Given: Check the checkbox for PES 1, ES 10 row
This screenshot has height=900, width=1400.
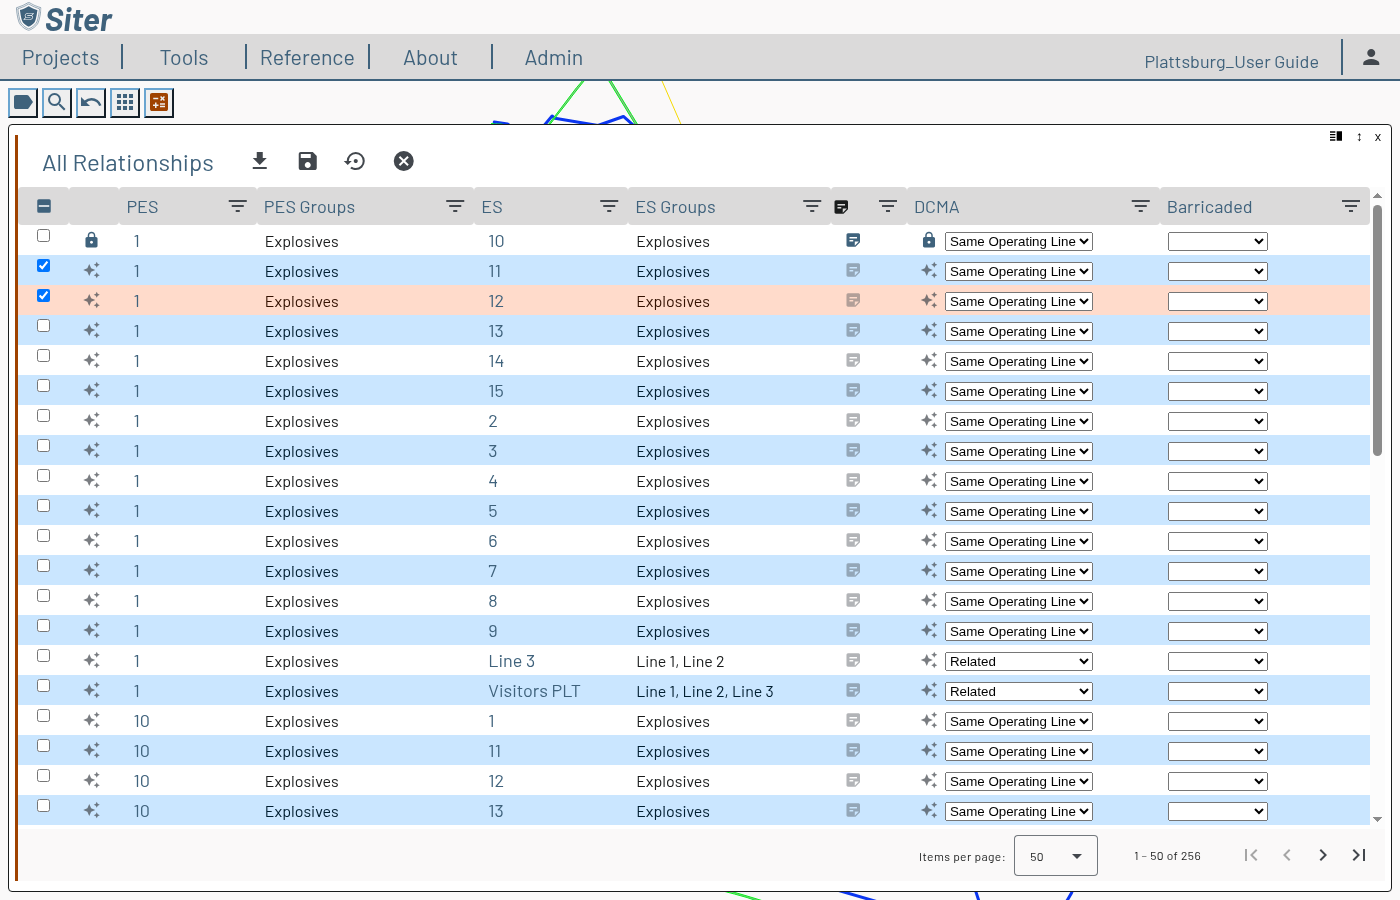Looking at the screenshot, I should tap(43, 236).
